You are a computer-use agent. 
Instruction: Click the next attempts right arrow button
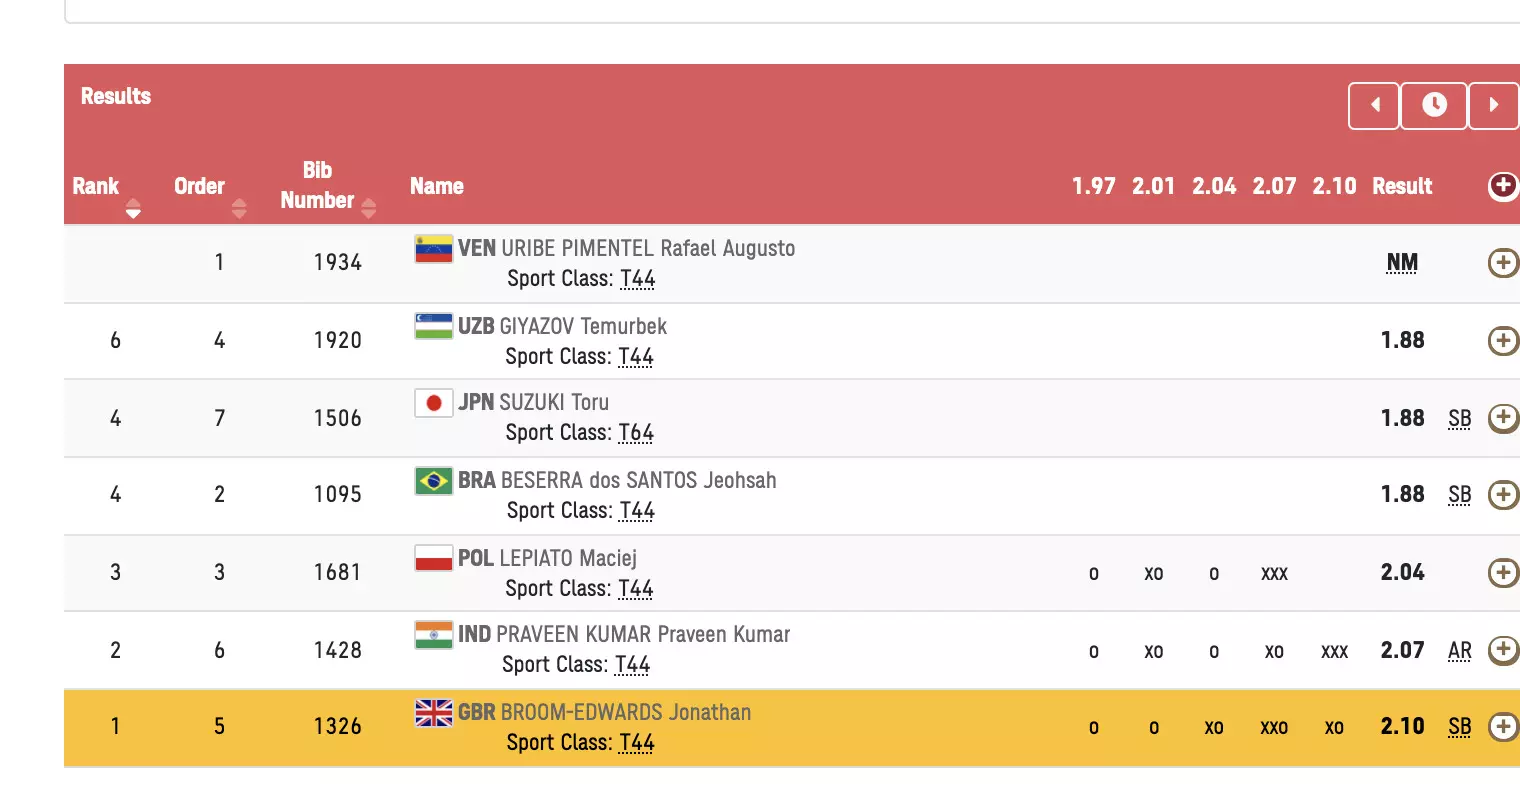pos(1494,105)
